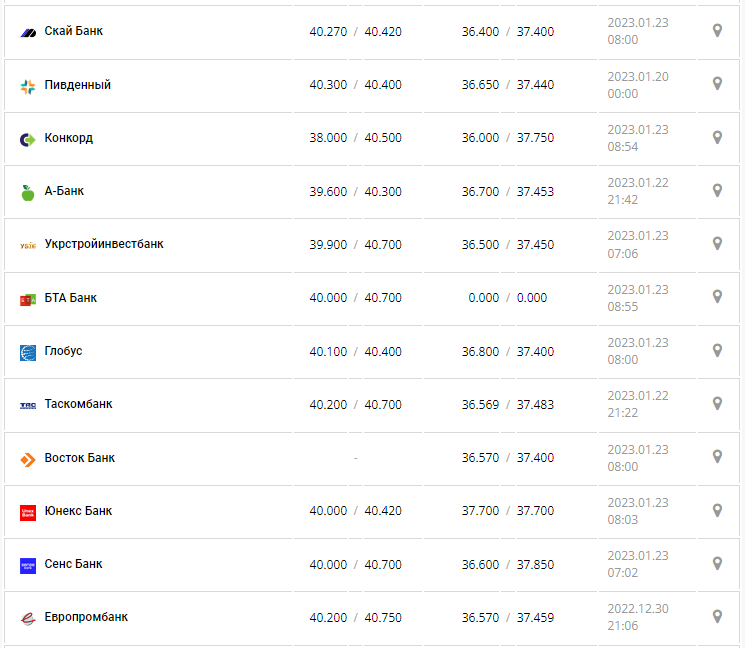Click the Глобус location marker

[717, 350]
